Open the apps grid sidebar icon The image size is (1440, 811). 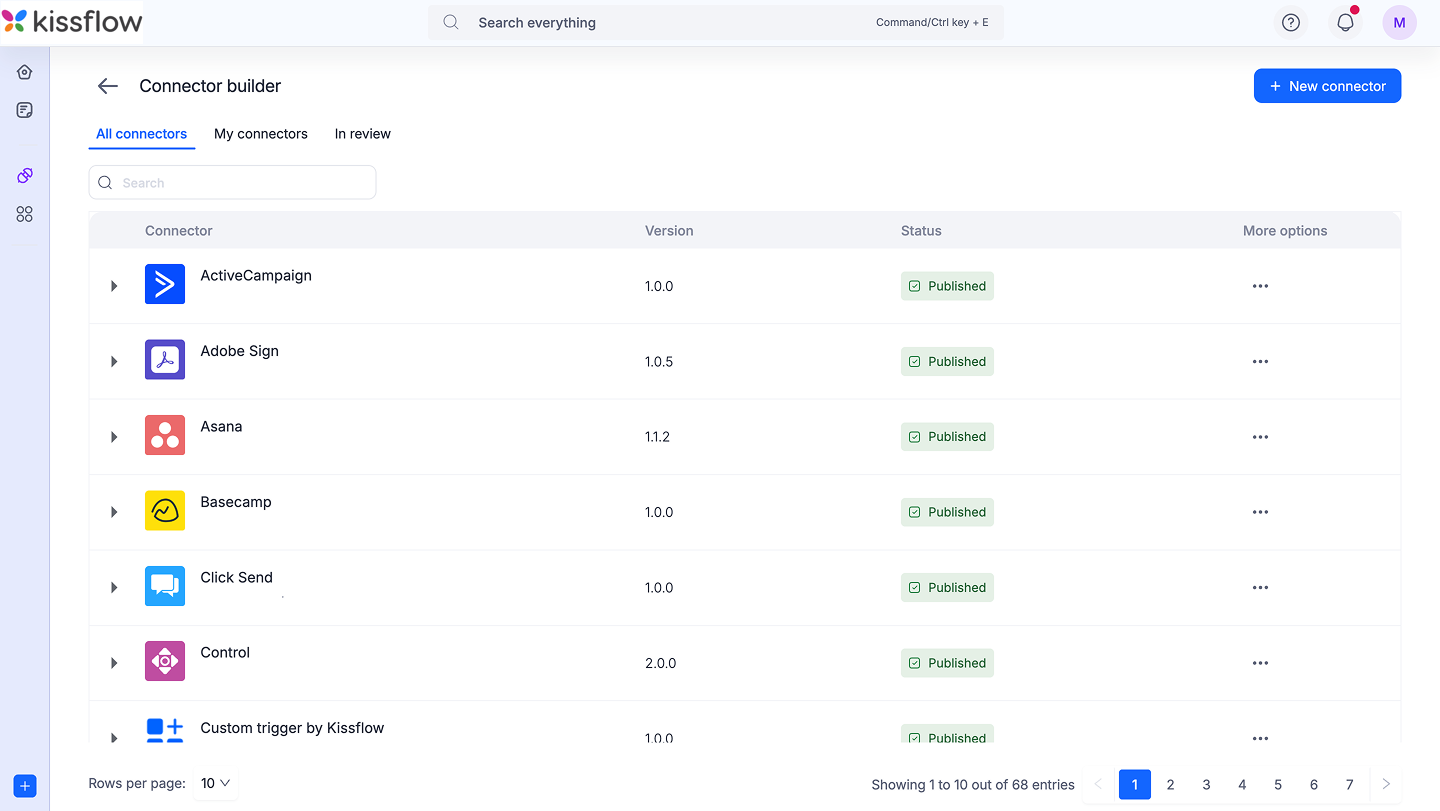(x=25, y=214)
